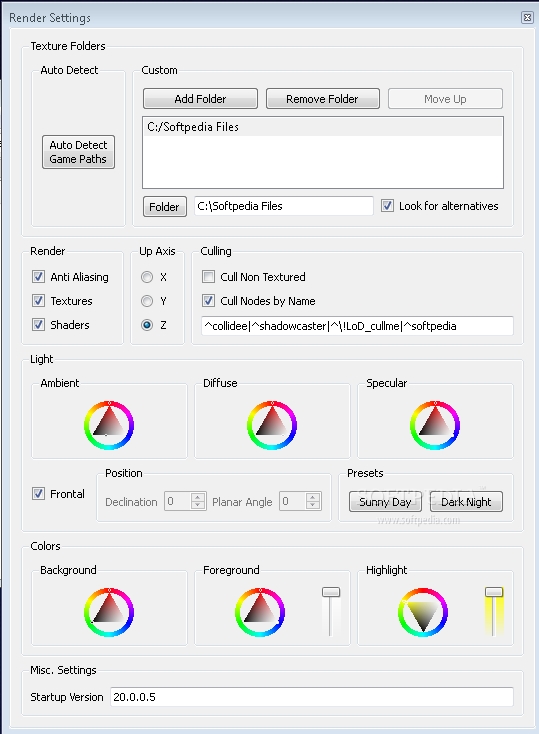
Task: Click the Background color wheel
Action: coord(109,612)
